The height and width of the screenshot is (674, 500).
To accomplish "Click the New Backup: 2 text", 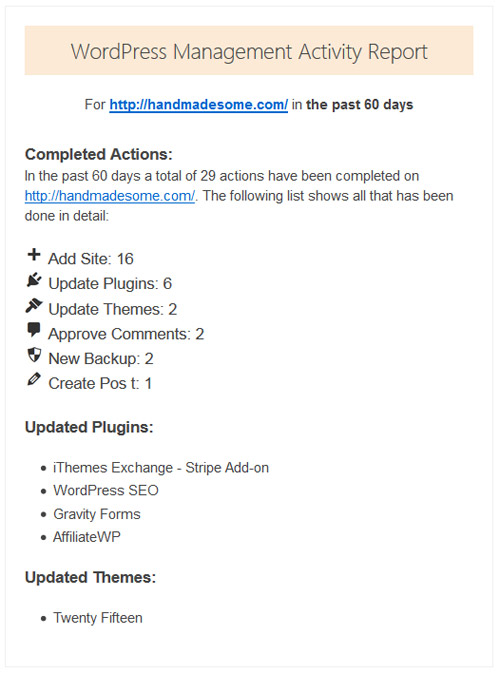I will tap(101, 358).
